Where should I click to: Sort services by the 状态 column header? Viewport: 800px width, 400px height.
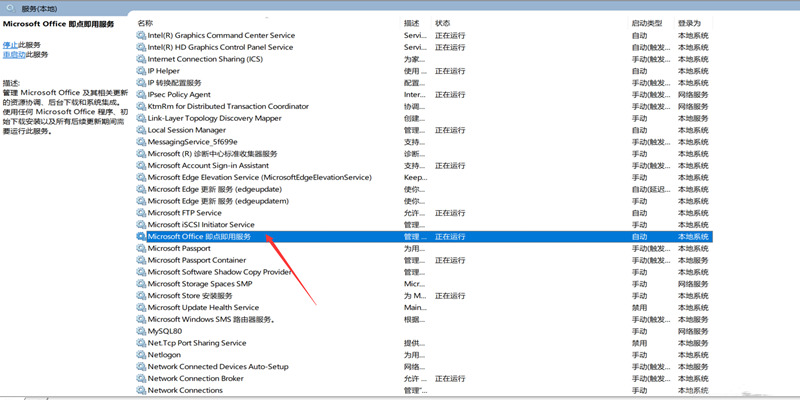click(x=443, y=22)
